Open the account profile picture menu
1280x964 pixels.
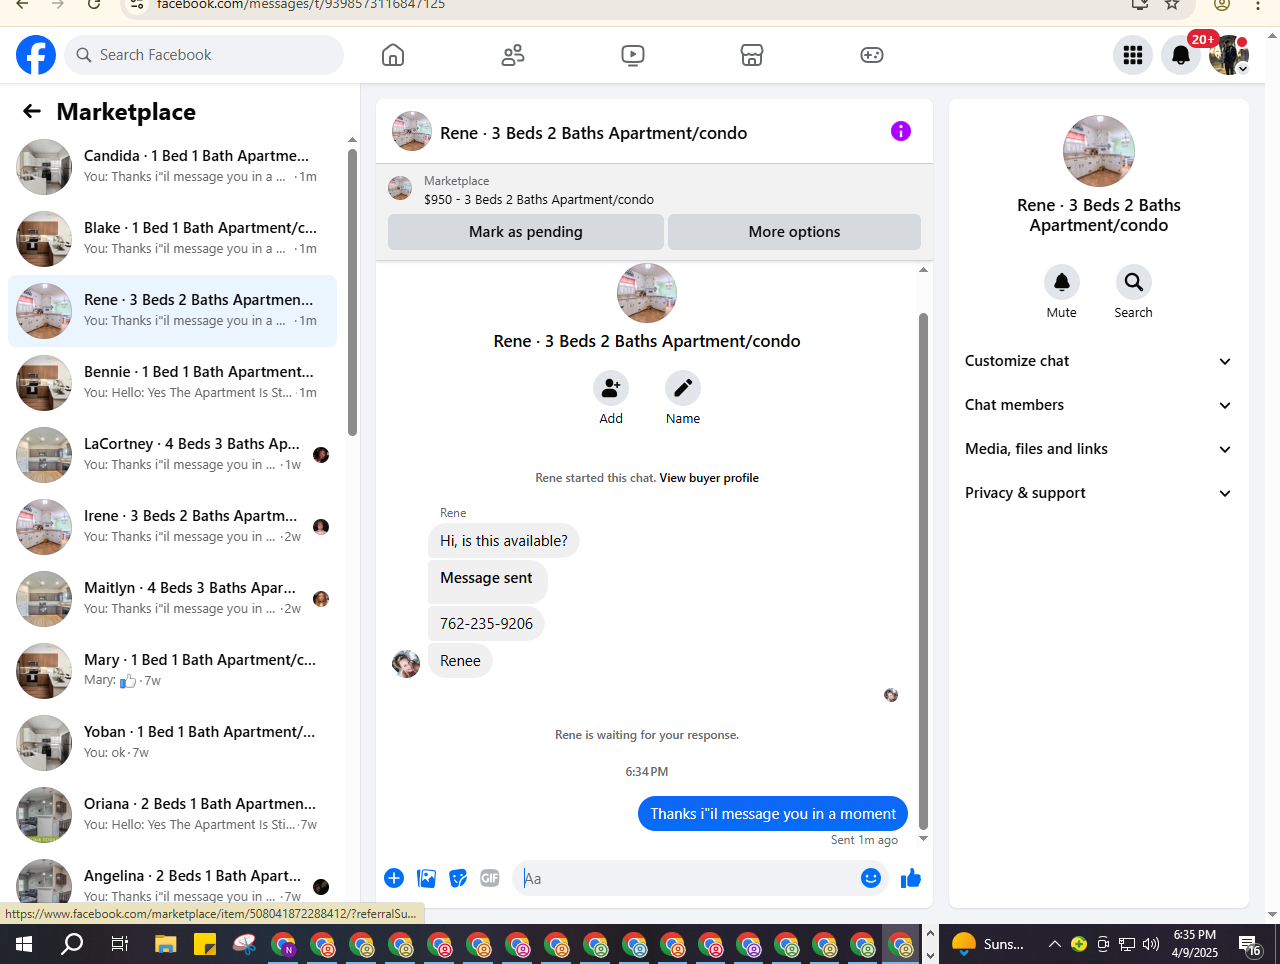point(1229,55)
